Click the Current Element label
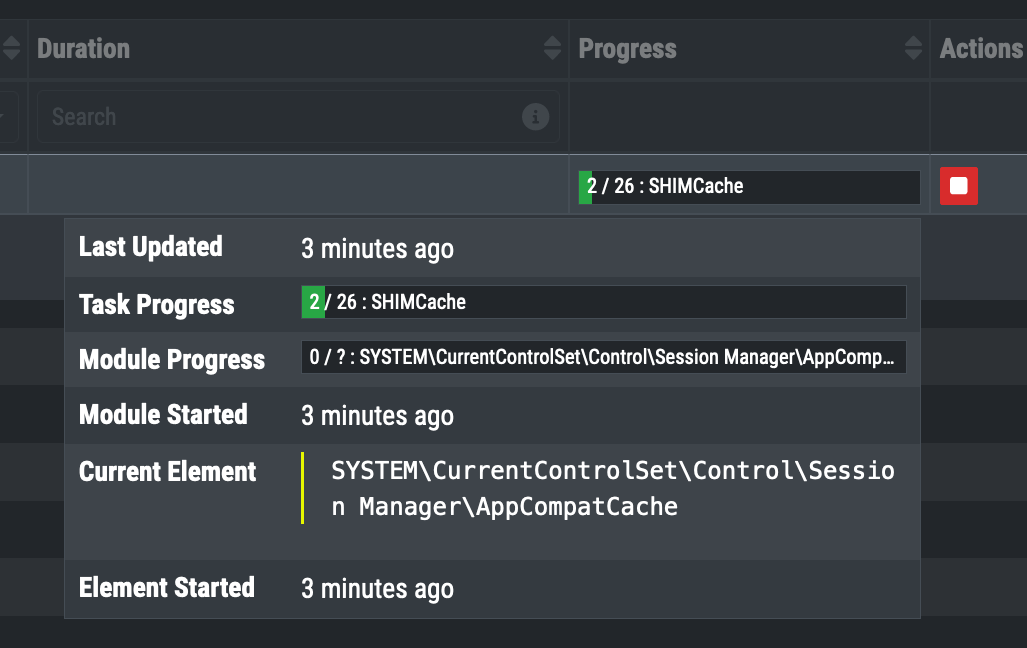Image resolution: width=1027 pixels, height=648 pixels. [x=167, y=471]
